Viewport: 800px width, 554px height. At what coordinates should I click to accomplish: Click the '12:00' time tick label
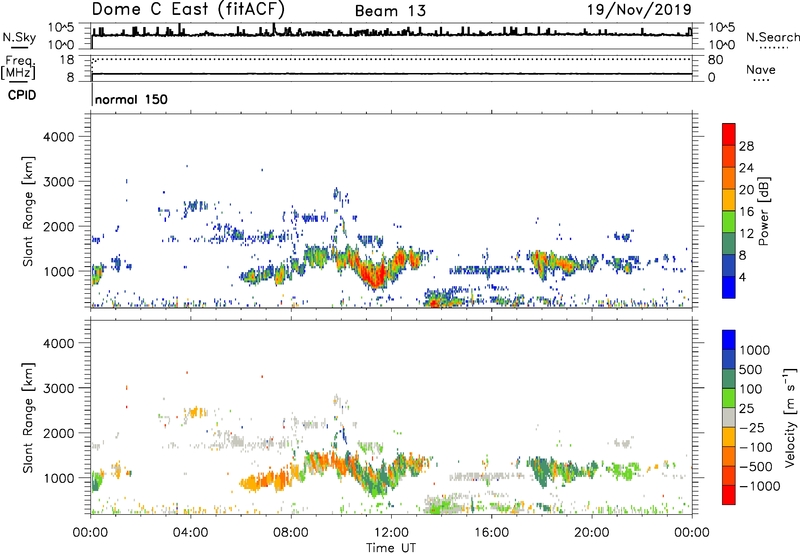click(391, 533)
